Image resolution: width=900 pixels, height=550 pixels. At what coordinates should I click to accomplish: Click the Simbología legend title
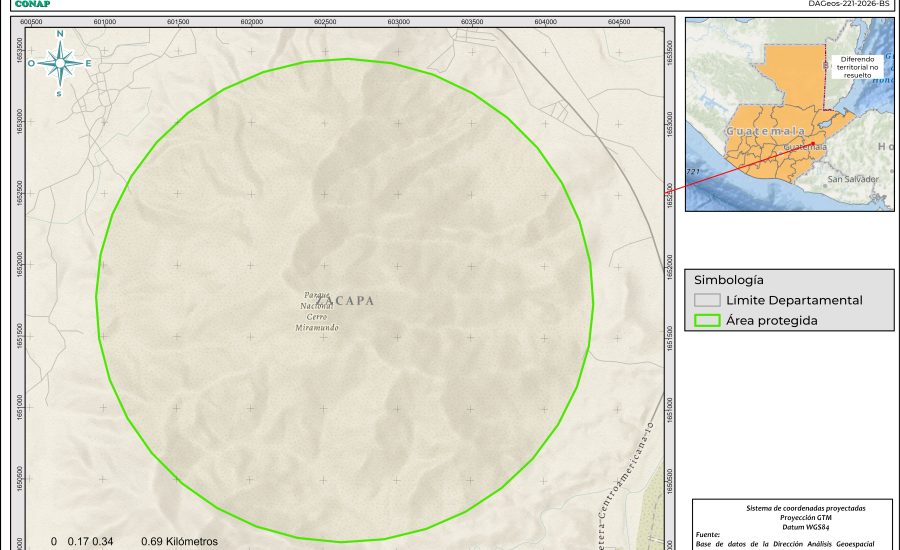[x=729, y=280]
